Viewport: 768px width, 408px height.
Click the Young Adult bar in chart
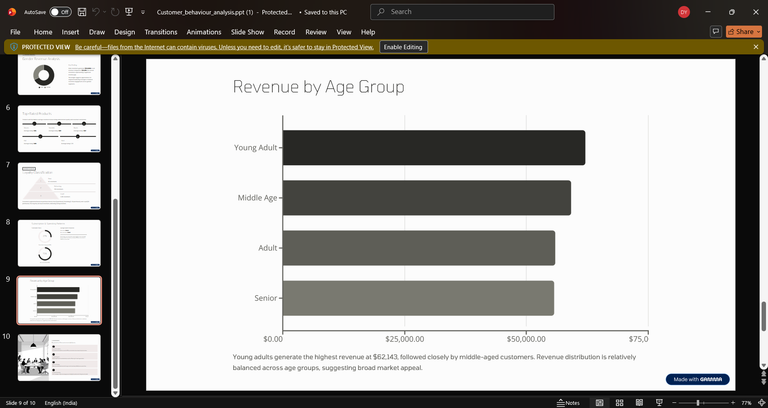pos(434,147)
